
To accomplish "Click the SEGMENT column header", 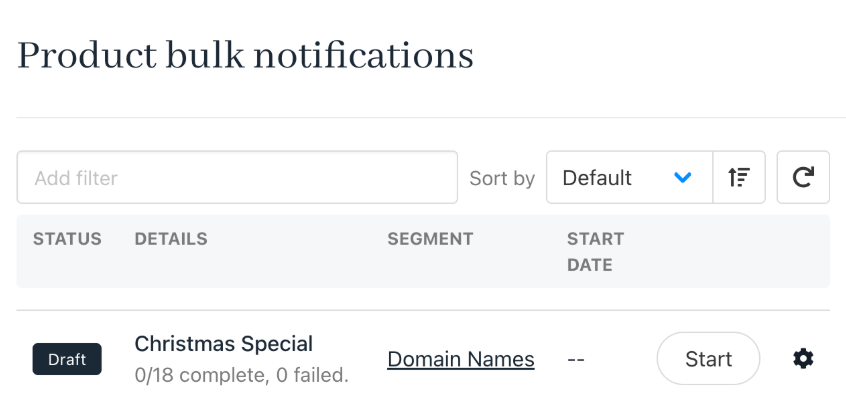I will pyautogui.click(x=430, y=239).
